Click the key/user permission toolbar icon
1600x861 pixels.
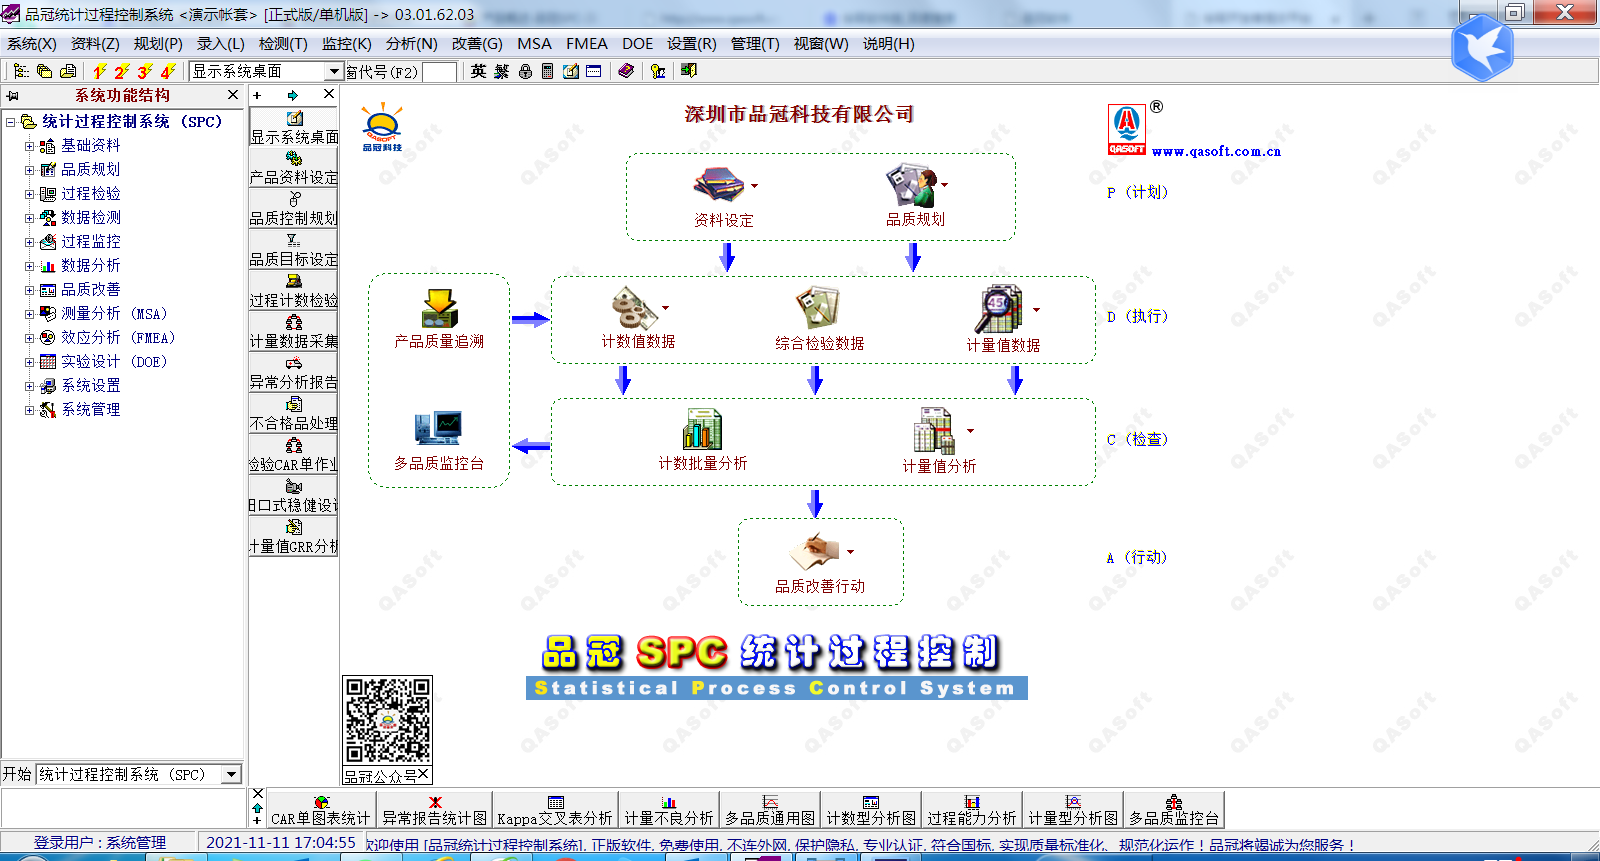point(657,71)
